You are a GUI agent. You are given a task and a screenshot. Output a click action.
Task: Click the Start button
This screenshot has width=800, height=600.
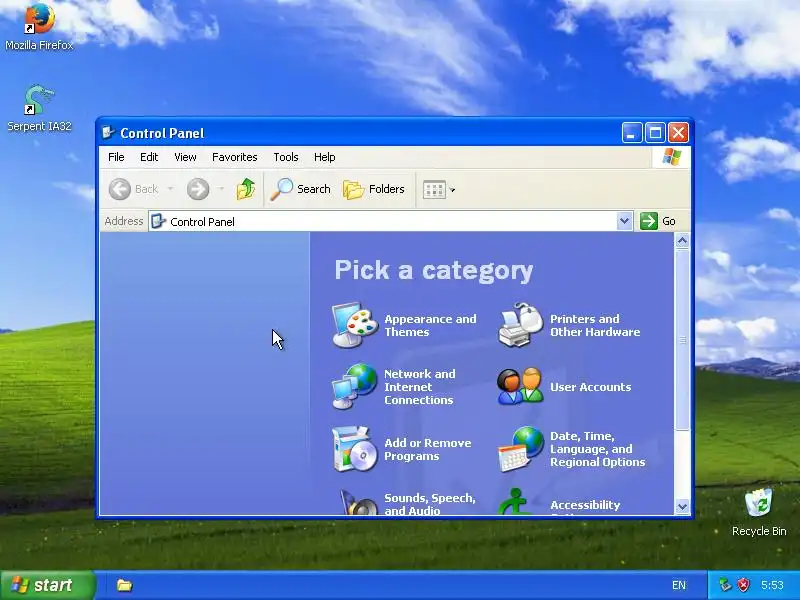tap(47, 585)
